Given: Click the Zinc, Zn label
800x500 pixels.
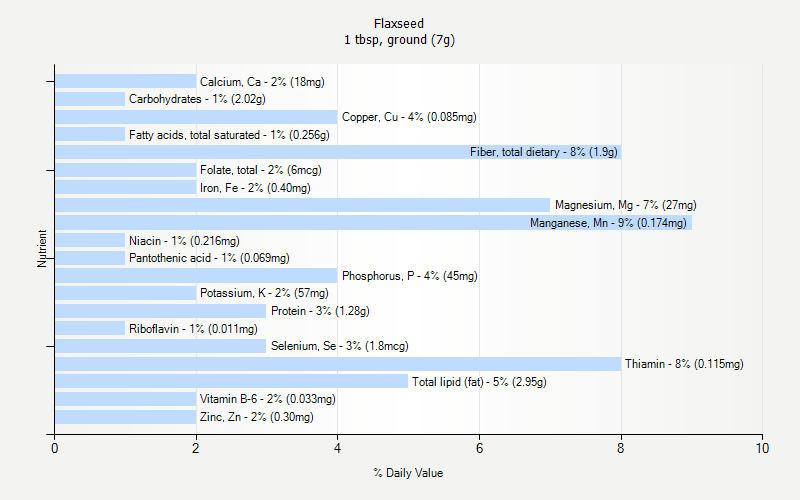Looking at the screenshot, I should tap(256, 417).
